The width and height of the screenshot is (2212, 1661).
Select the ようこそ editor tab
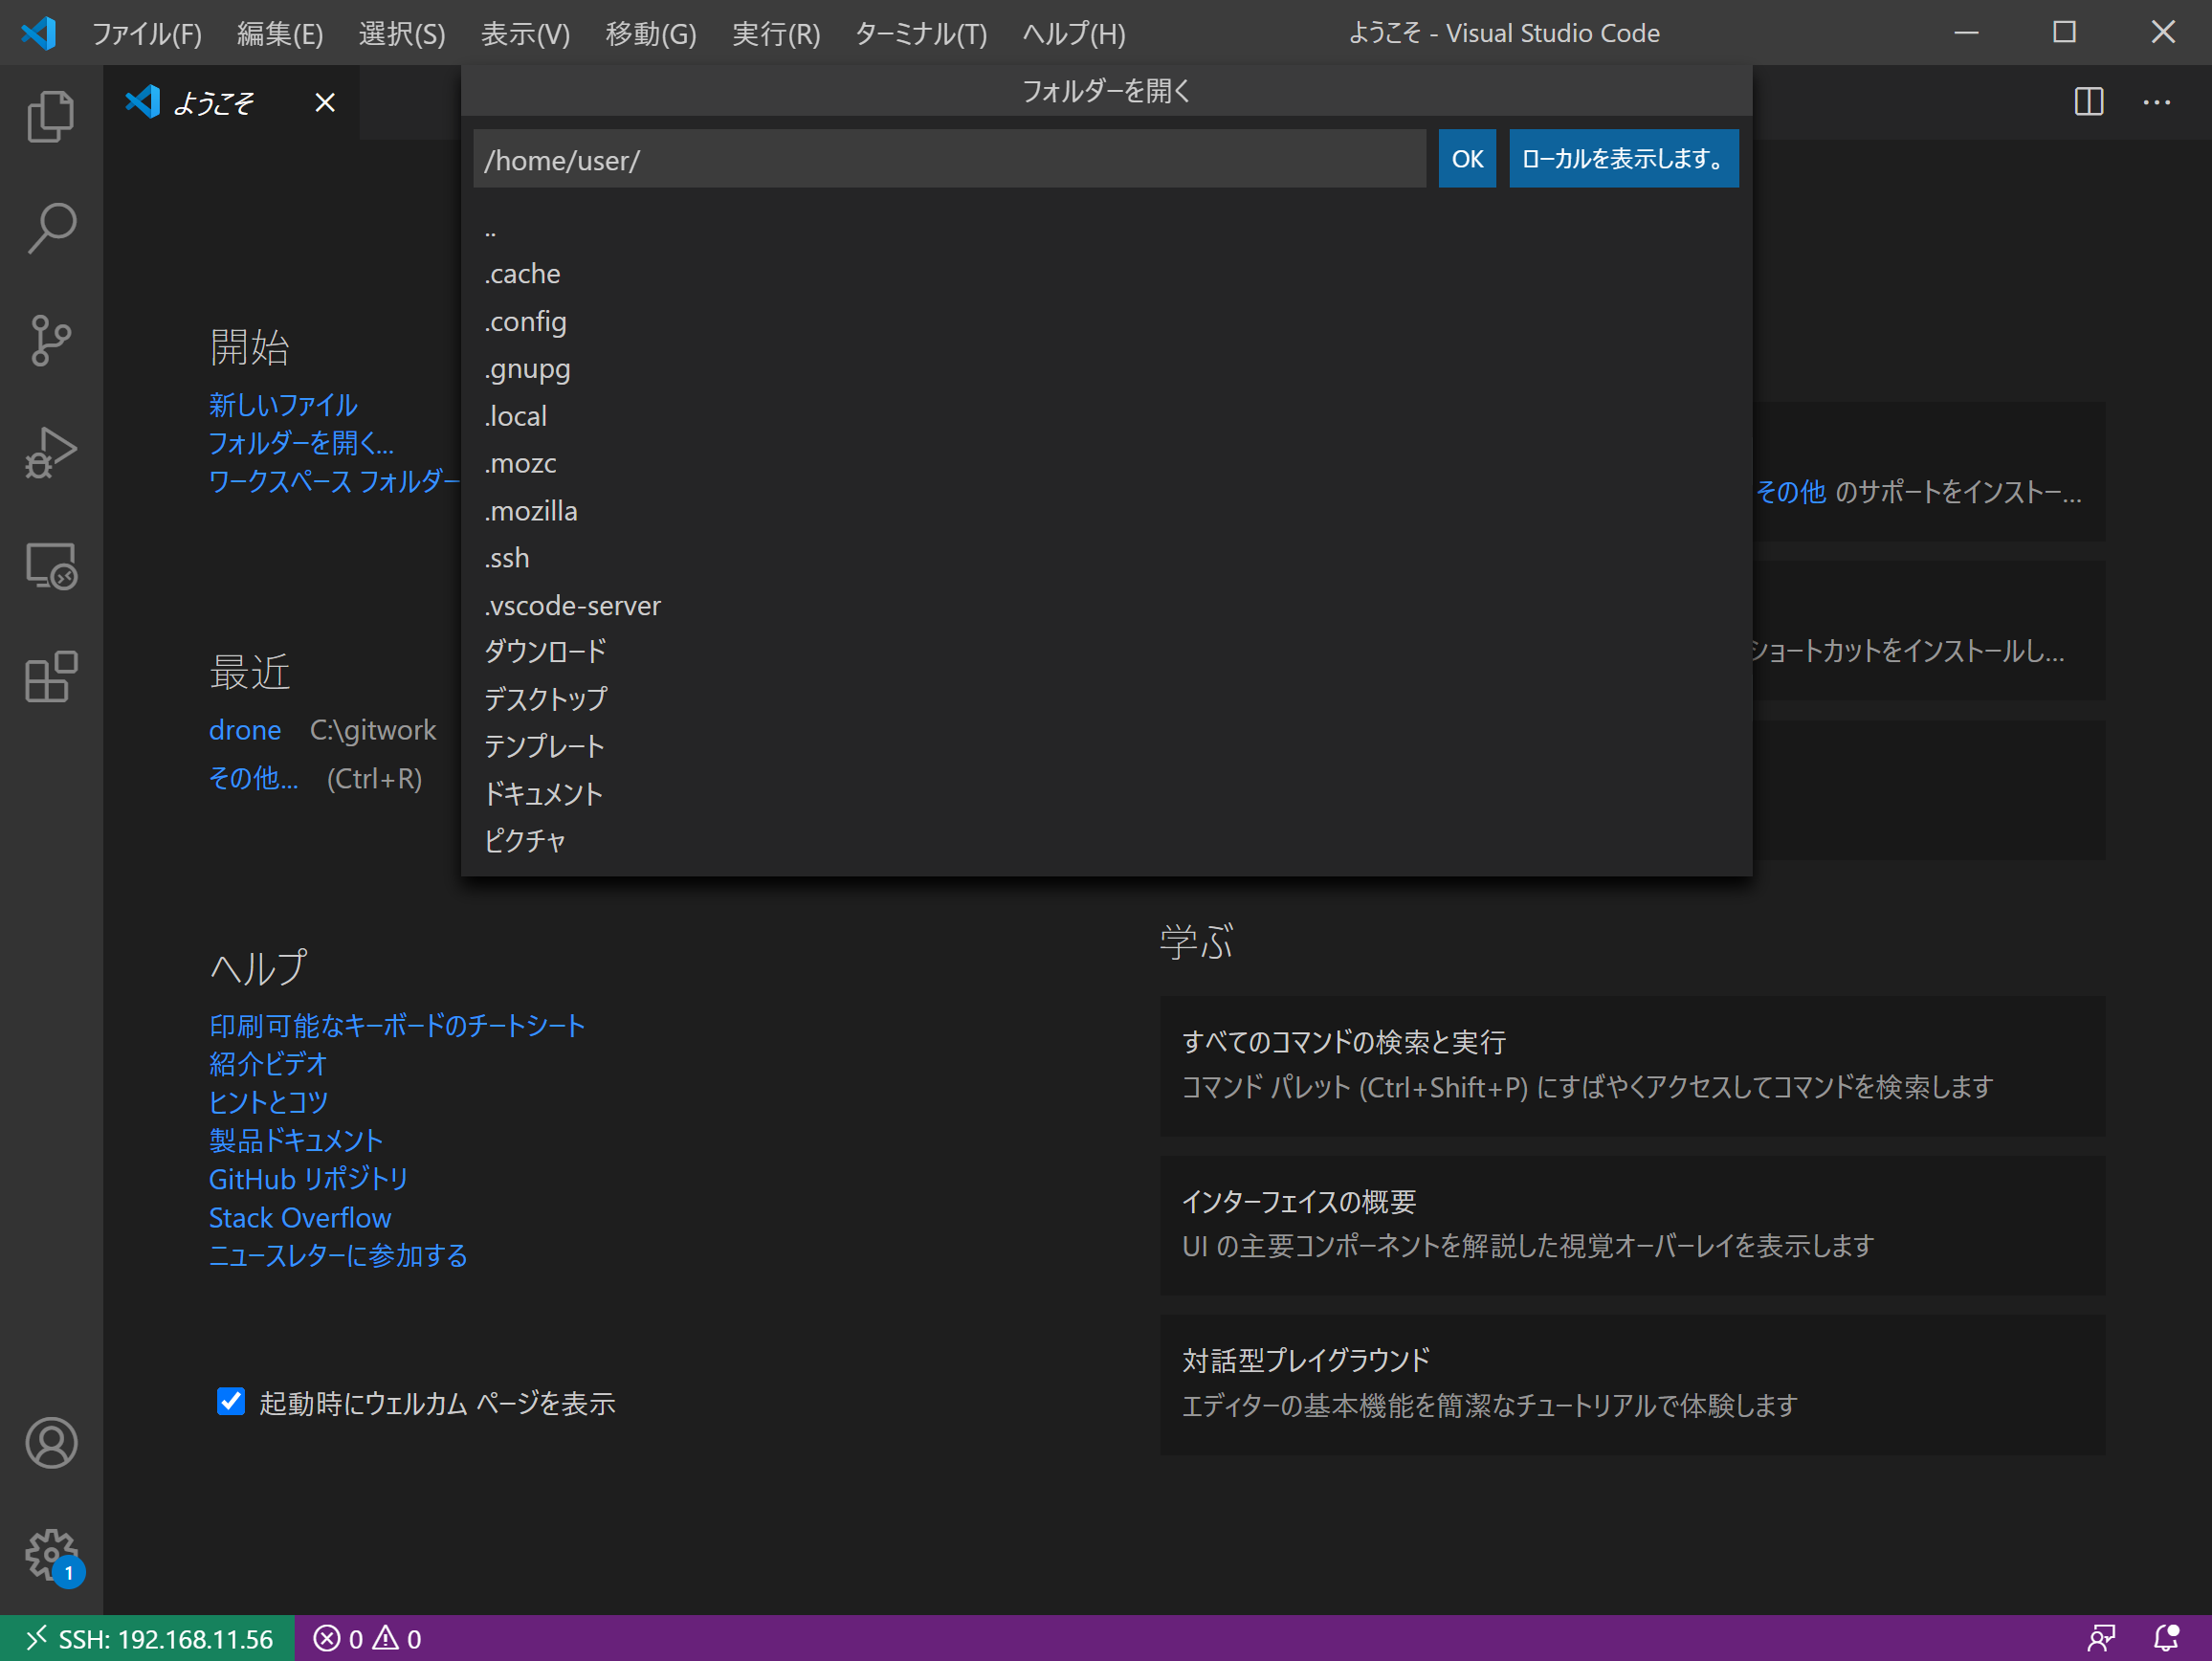coord(231,102)
